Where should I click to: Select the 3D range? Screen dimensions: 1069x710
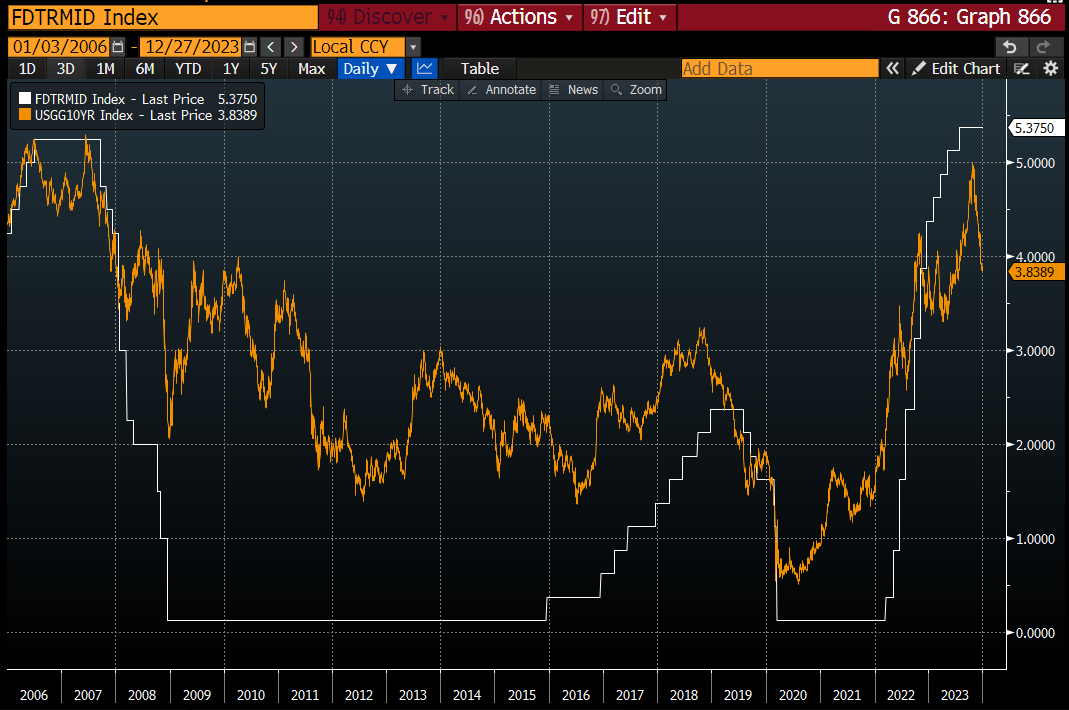(x=65, y=68)
